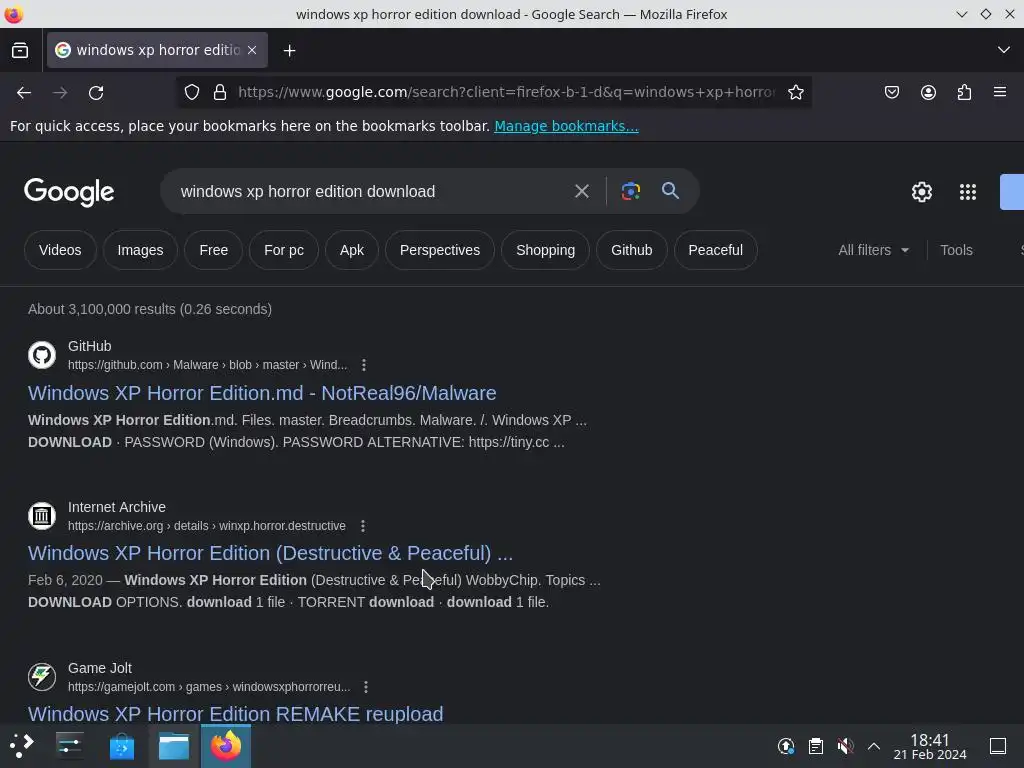Apply the Free filter chip
The image size is (1024, 768).
[x=214, y=250]
